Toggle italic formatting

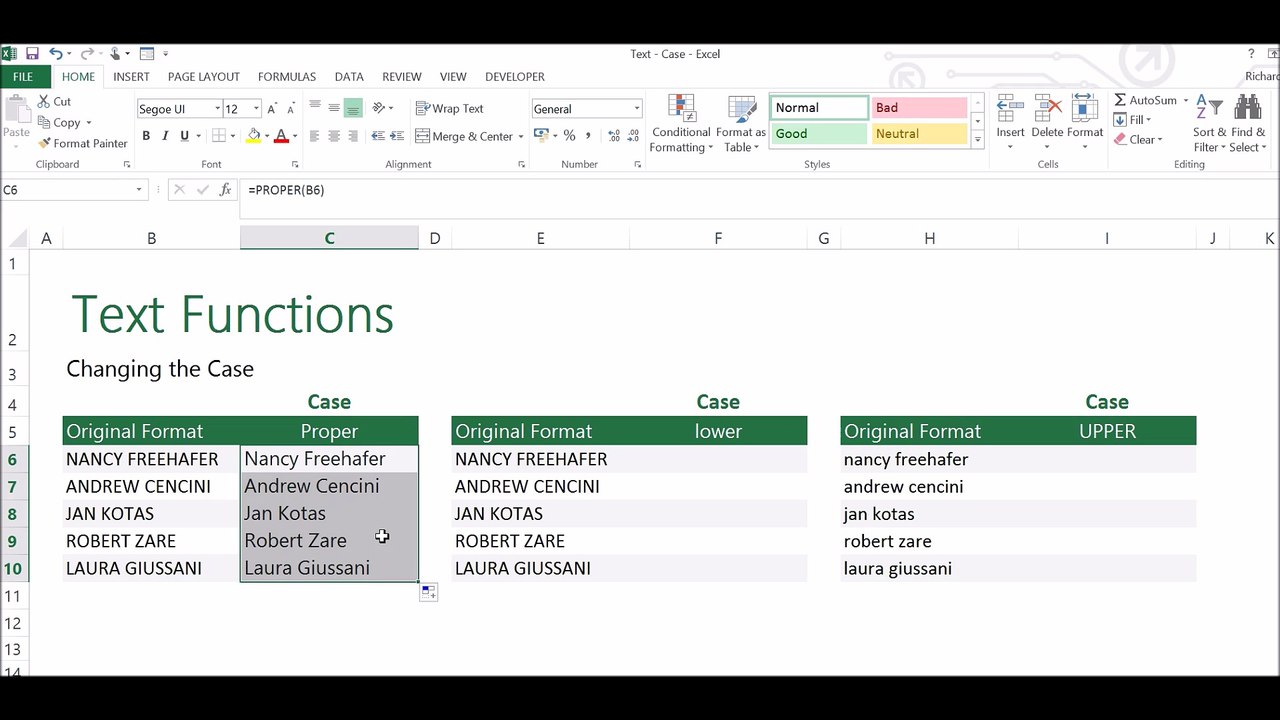165,136
